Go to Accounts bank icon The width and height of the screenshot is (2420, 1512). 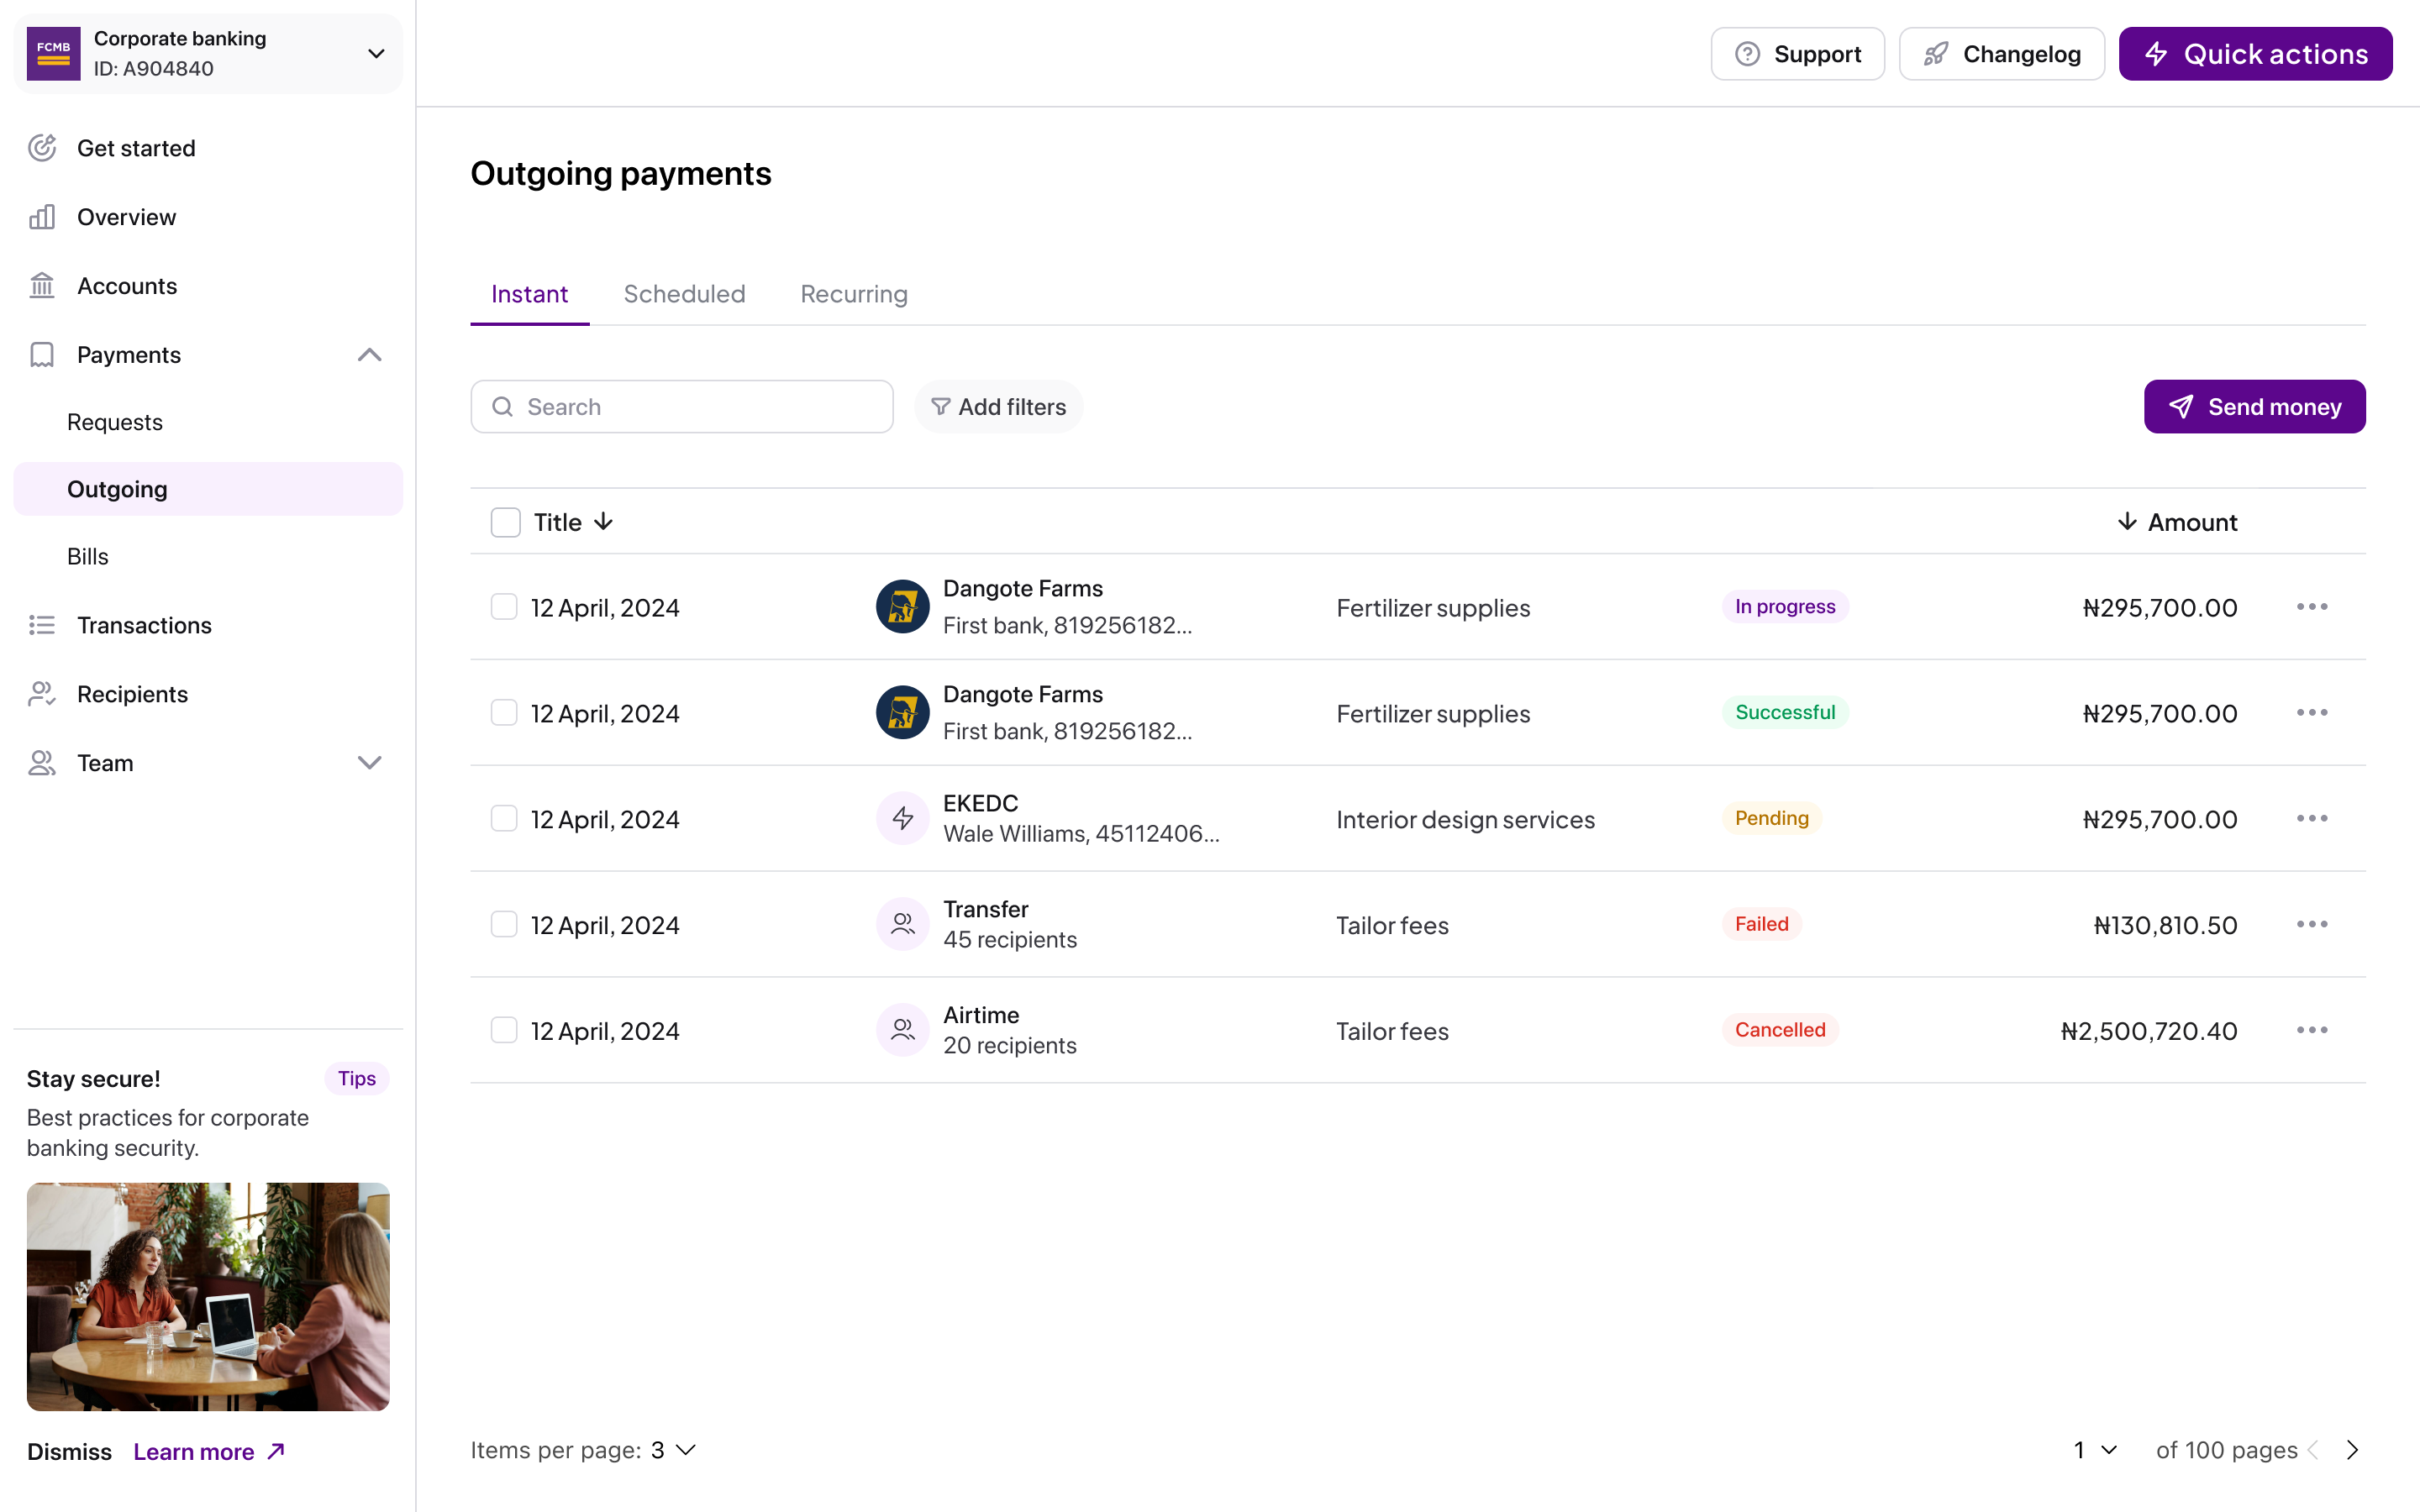[42, 286]
